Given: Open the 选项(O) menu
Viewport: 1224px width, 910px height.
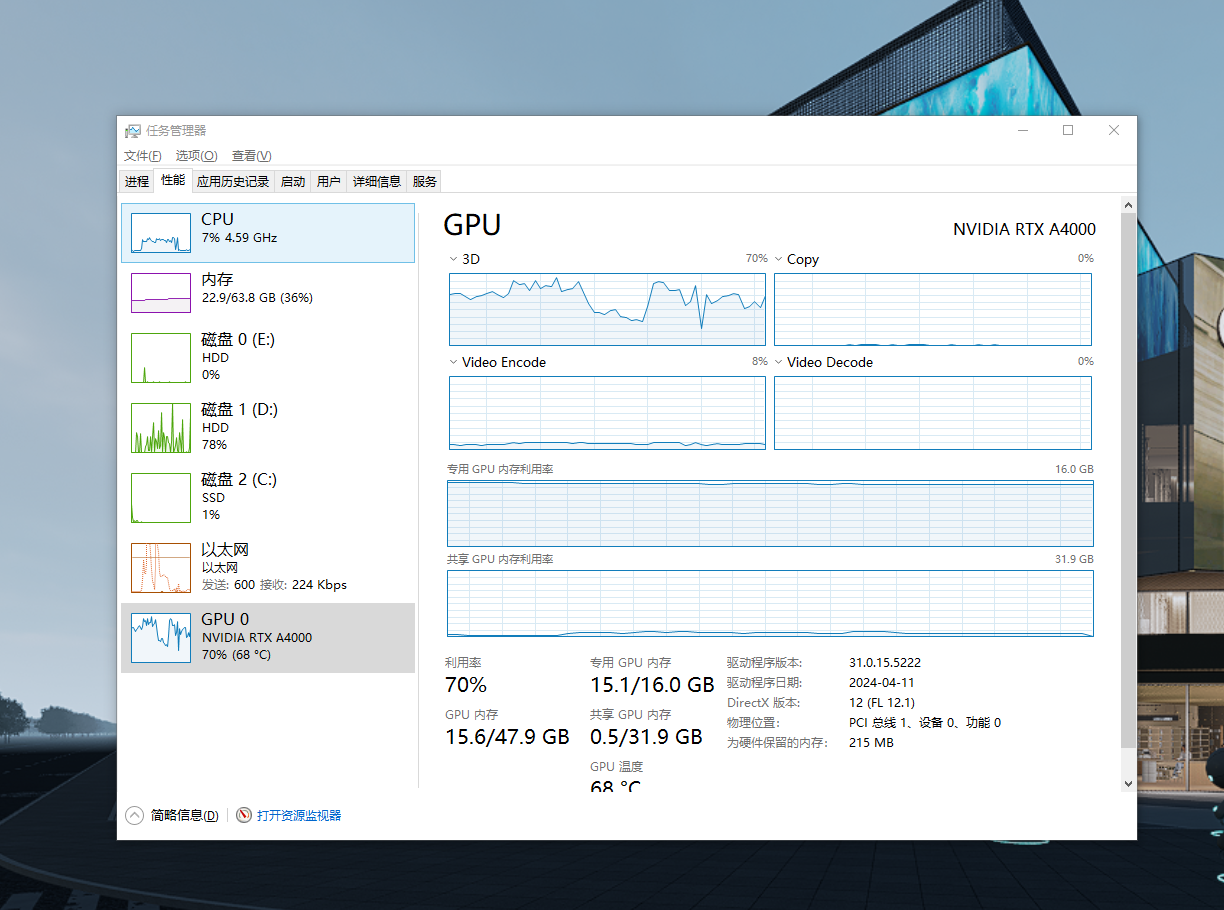Looking at the screenshot, I should pyautogui.click(x=196, y=156).
